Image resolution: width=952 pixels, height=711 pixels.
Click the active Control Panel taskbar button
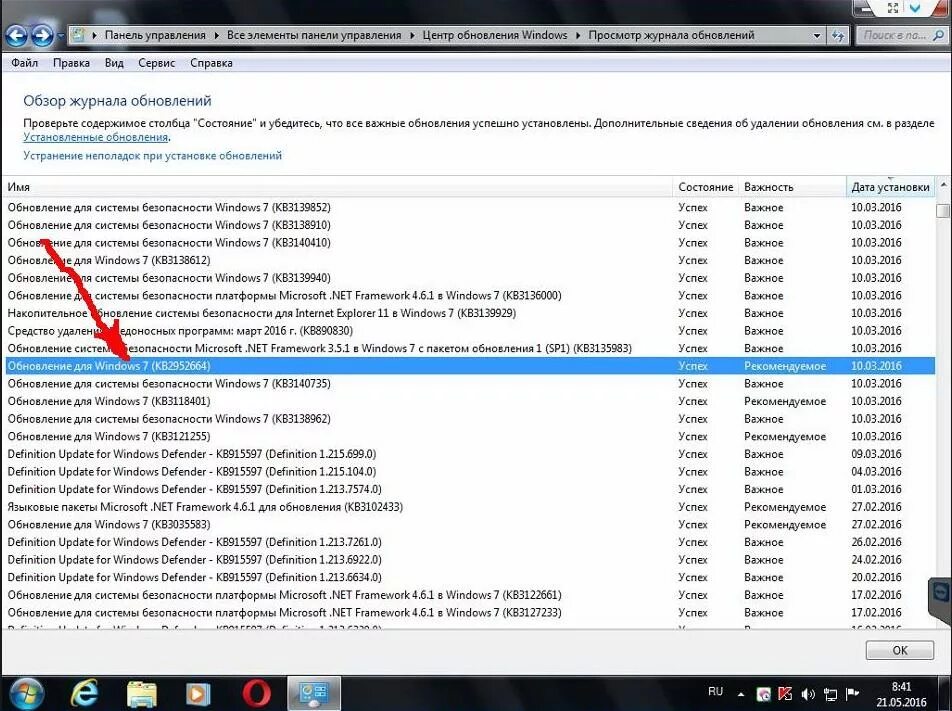pos(314,693)
